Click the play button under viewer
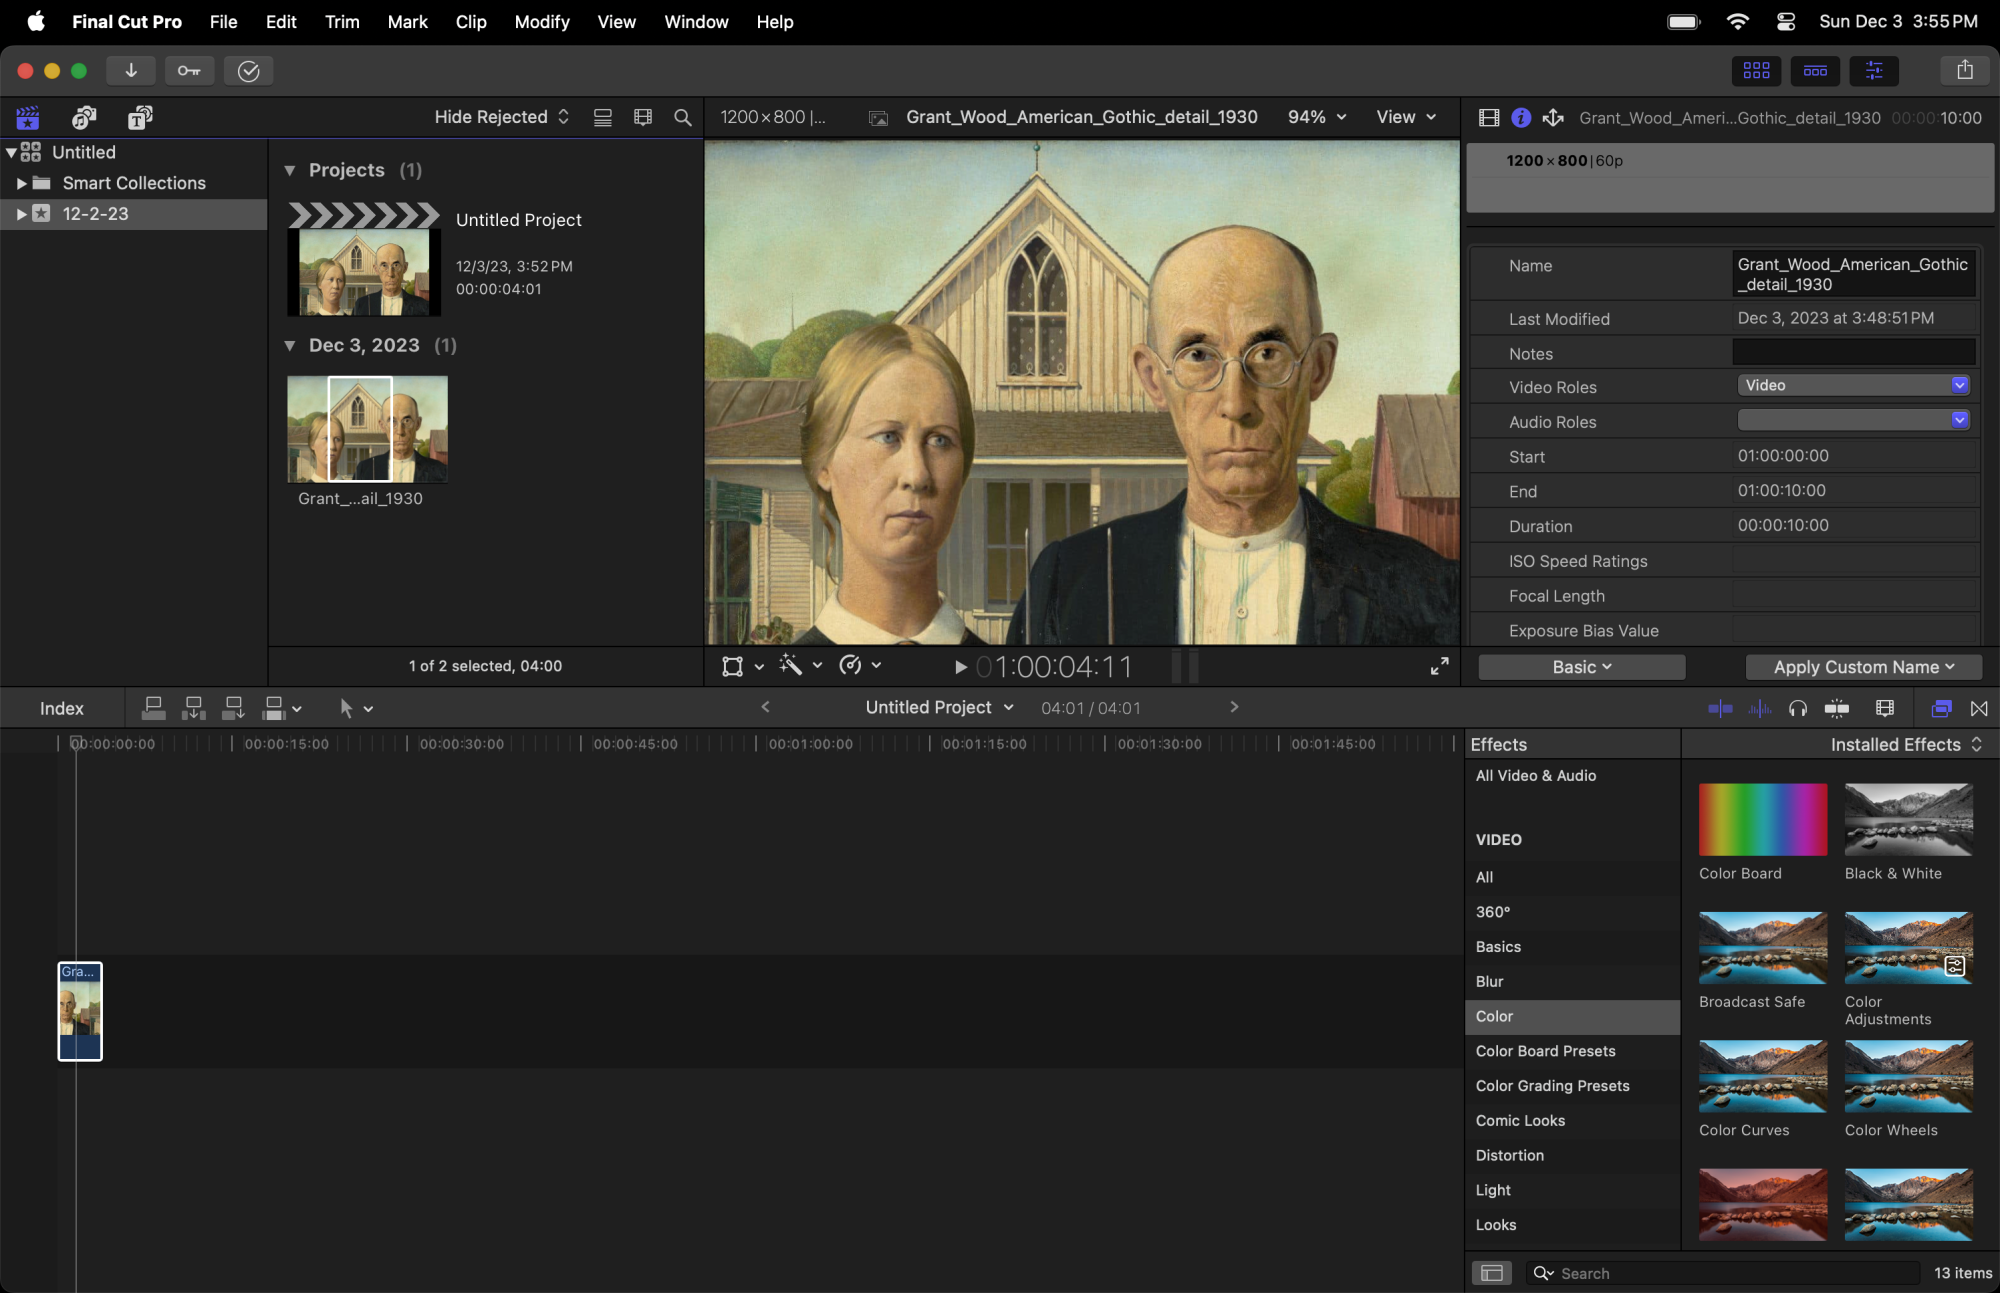Viewport: 2000px width, 1293px height. click(x=960, y=667)
